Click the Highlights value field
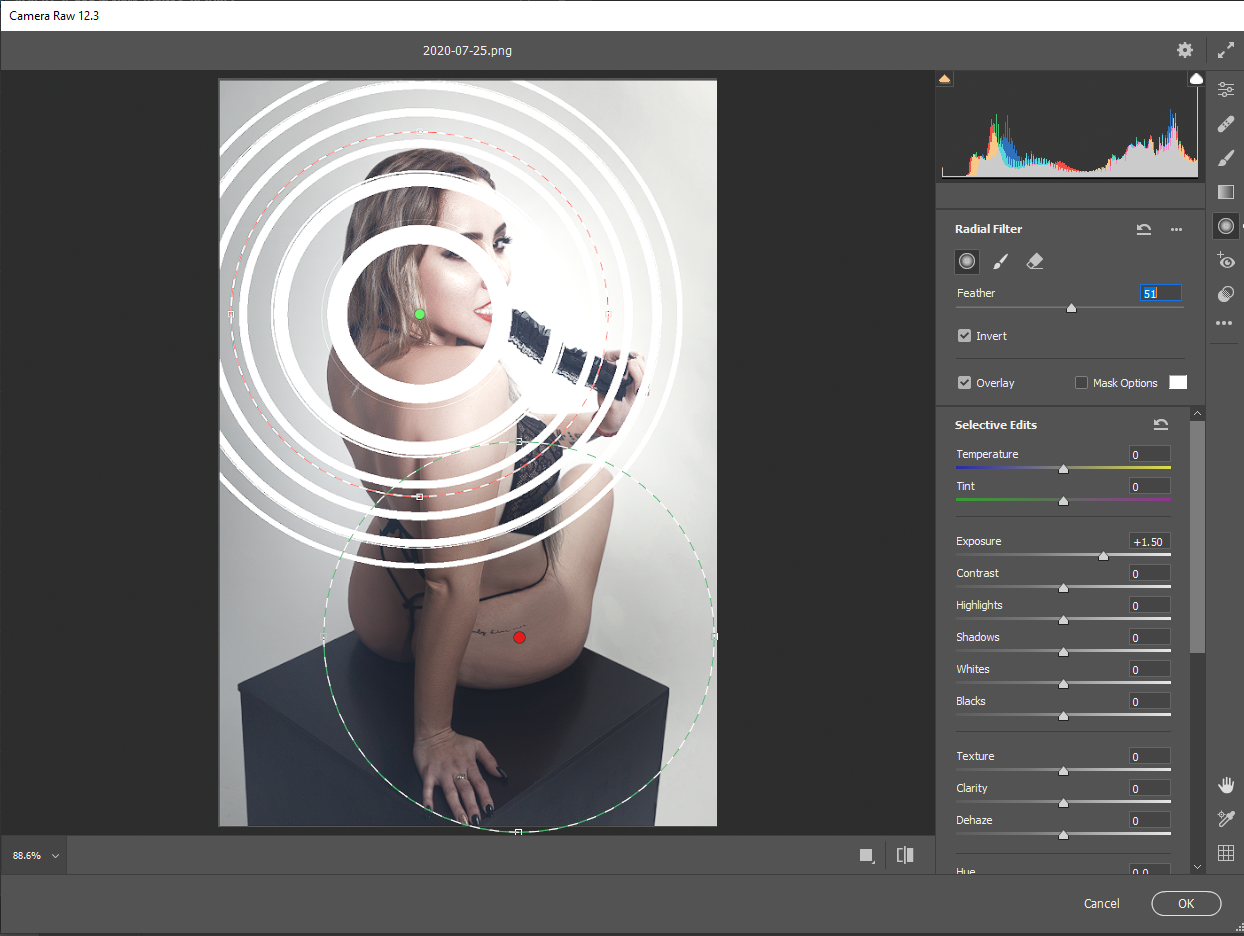The width and height of the screenshot is (1244, 936). coord(1149,605)
